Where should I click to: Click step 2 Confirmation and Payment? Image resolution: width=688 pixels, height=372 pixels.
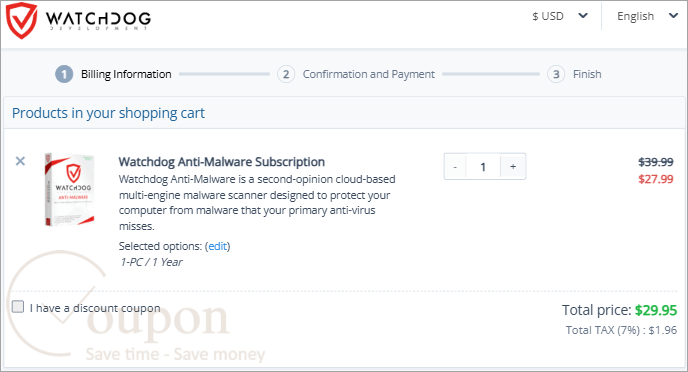pyautogui.click(x=356, y=74)
